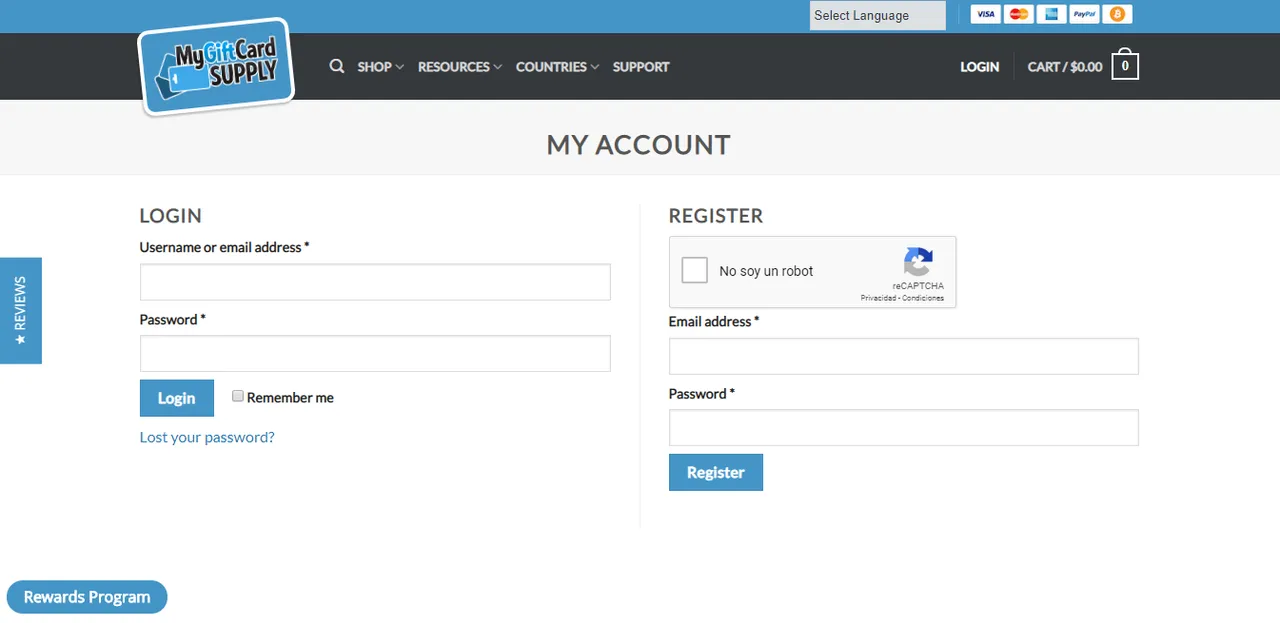Viewport: 1280px width, 623px height.
Task: Expand the COUNTRIES menu
Action: [557, 67]
